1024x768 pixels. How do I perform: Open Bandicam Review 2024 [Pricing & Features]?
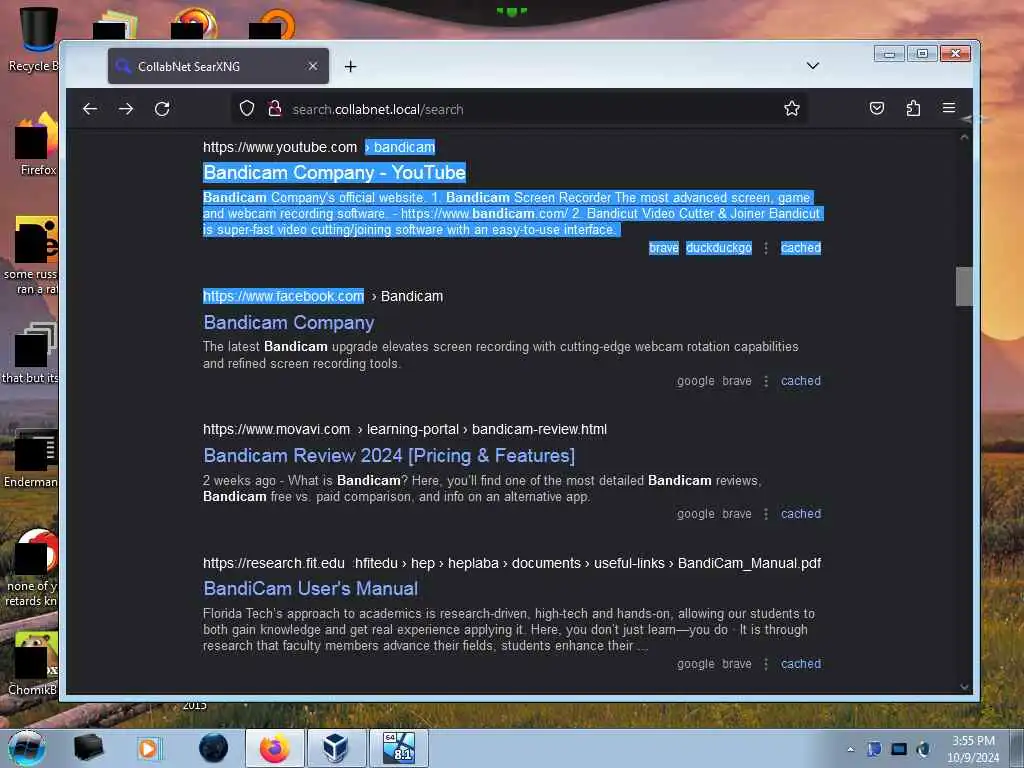389,455
